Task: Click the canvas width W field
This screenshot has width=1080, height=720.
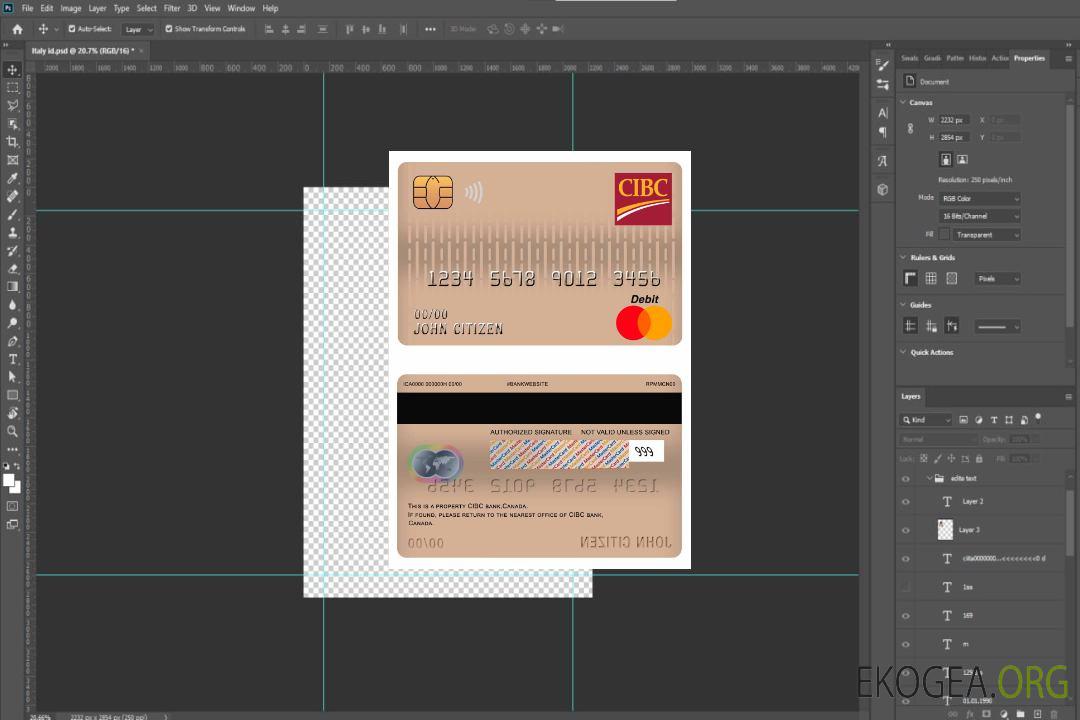Action: 954,120
